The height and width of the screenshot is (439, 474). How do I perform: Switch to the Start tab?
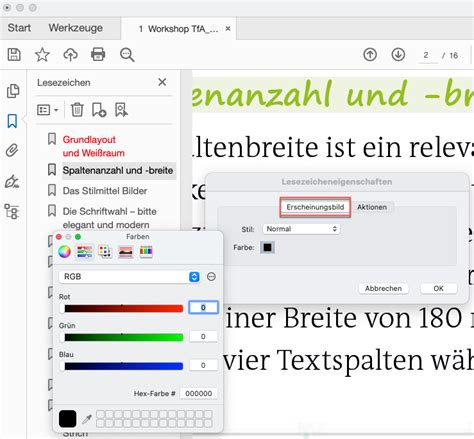[x=19, y=28]
